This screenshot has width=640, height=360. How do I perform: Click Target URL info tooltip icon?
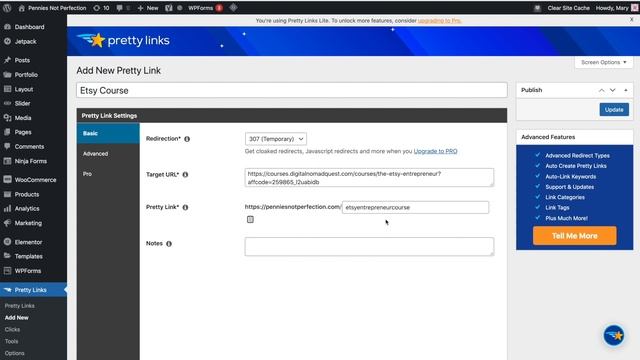tap(185, 175)
